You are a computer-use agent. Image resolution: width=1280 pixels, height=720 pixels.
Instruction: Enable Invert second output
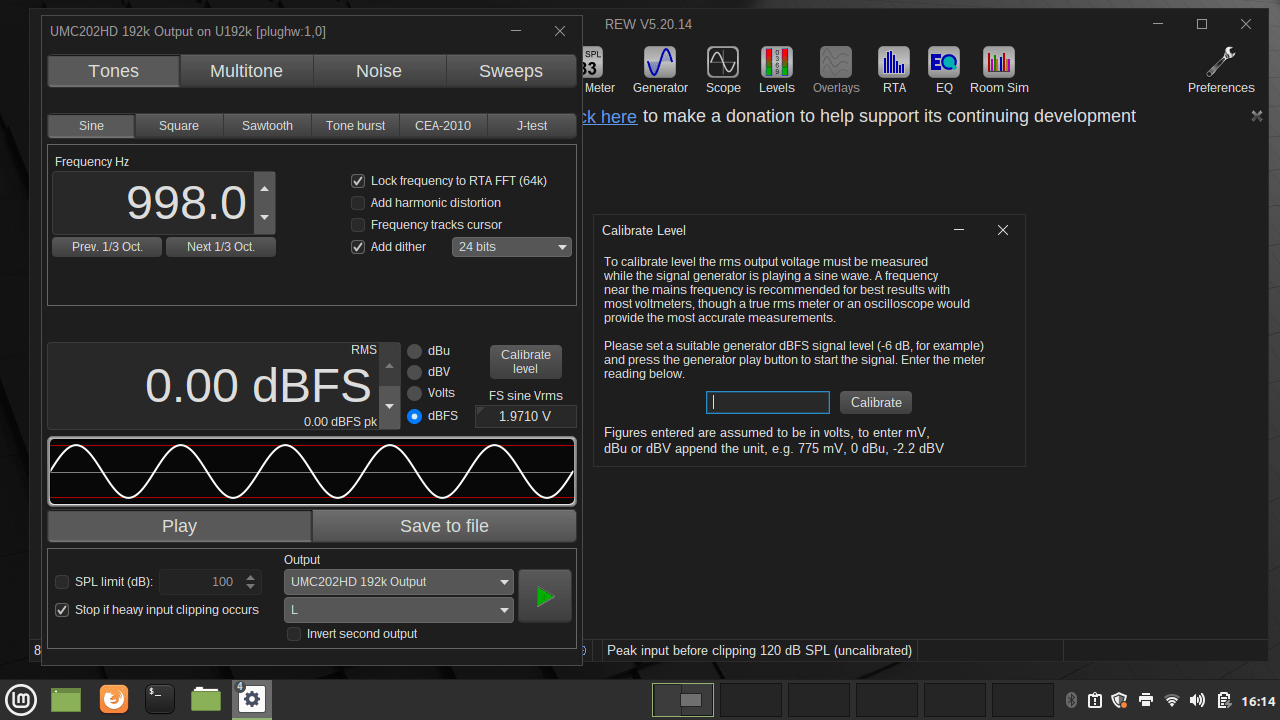(294, 634)
